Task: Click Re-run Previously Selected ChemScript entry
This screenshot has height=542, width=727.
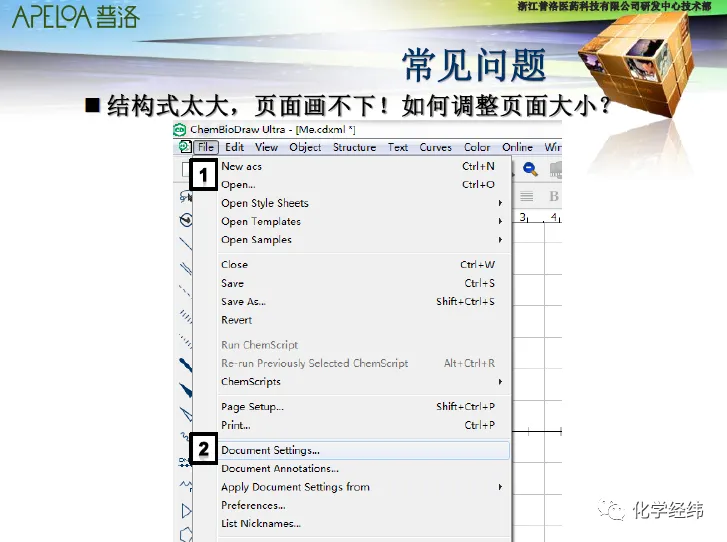Action: (x=364, y=363)
